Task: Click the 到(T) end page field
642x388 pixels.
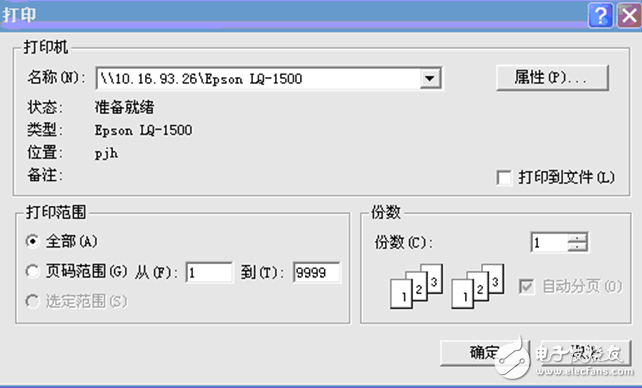Action: tap(316, 272)
